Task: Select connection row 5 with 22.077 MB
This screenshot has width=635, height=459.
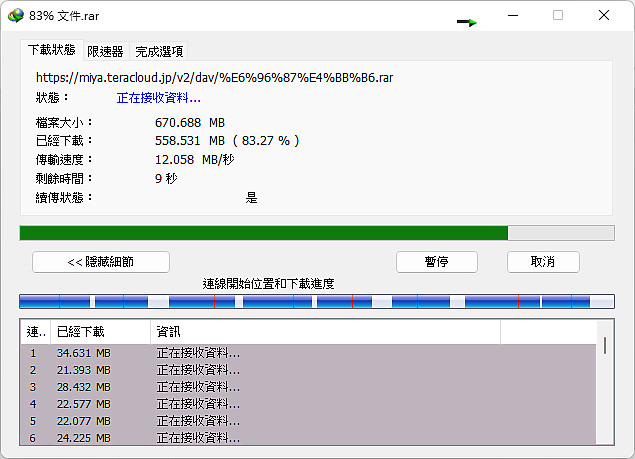Action: (x=308, y=421)
